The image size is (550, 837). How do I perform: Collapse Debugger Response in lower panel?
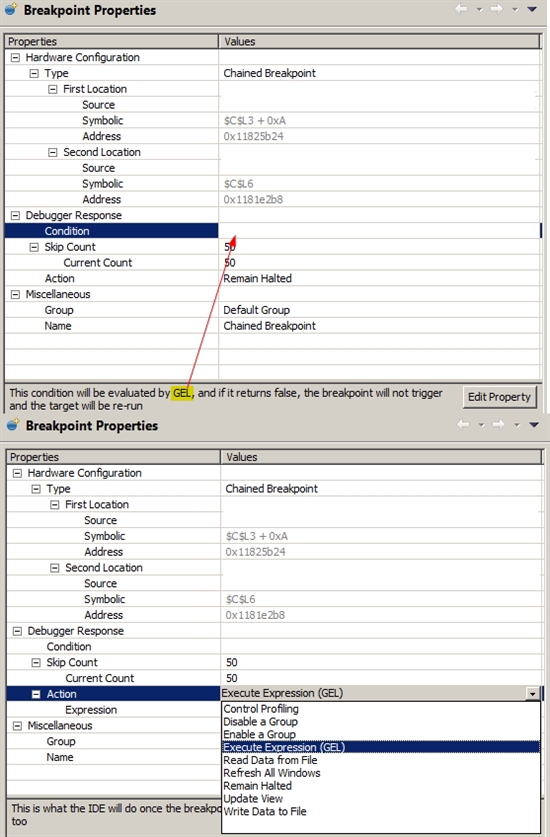[x=17, y=631]
